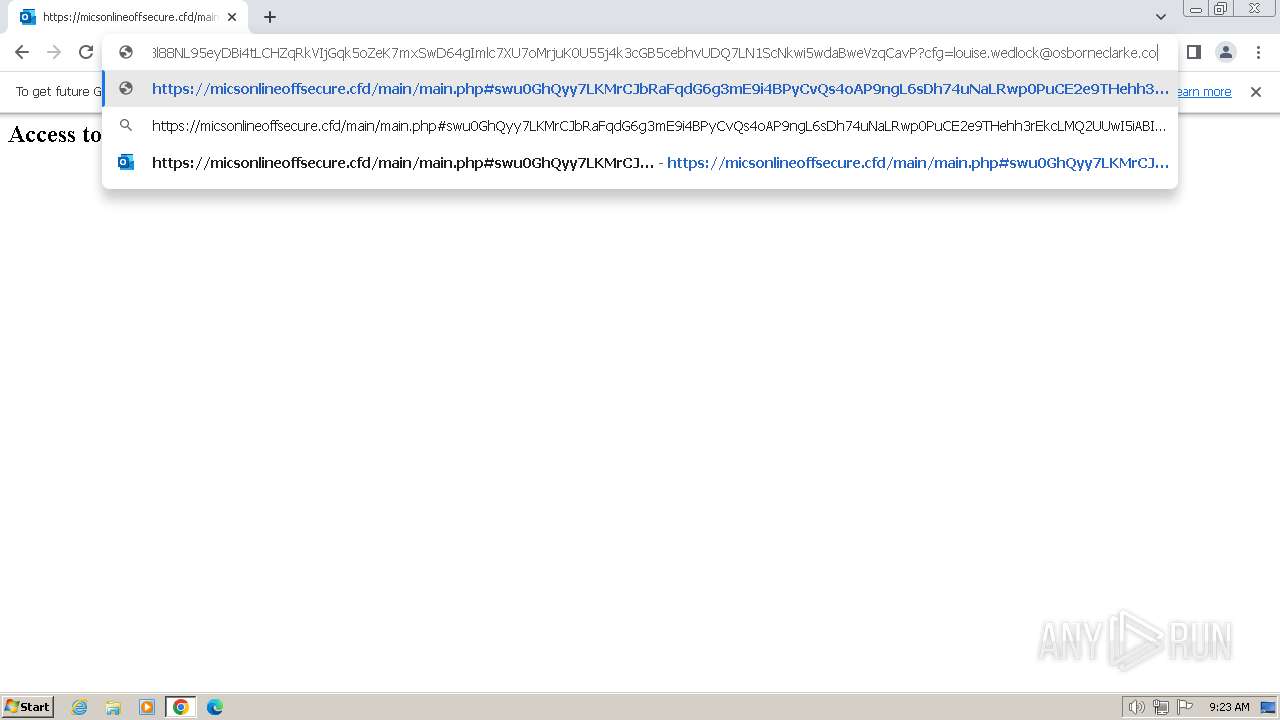This screenshot has width=1280, height=720.
Task: Open network status tray icon
Action: pos(1161,707)
